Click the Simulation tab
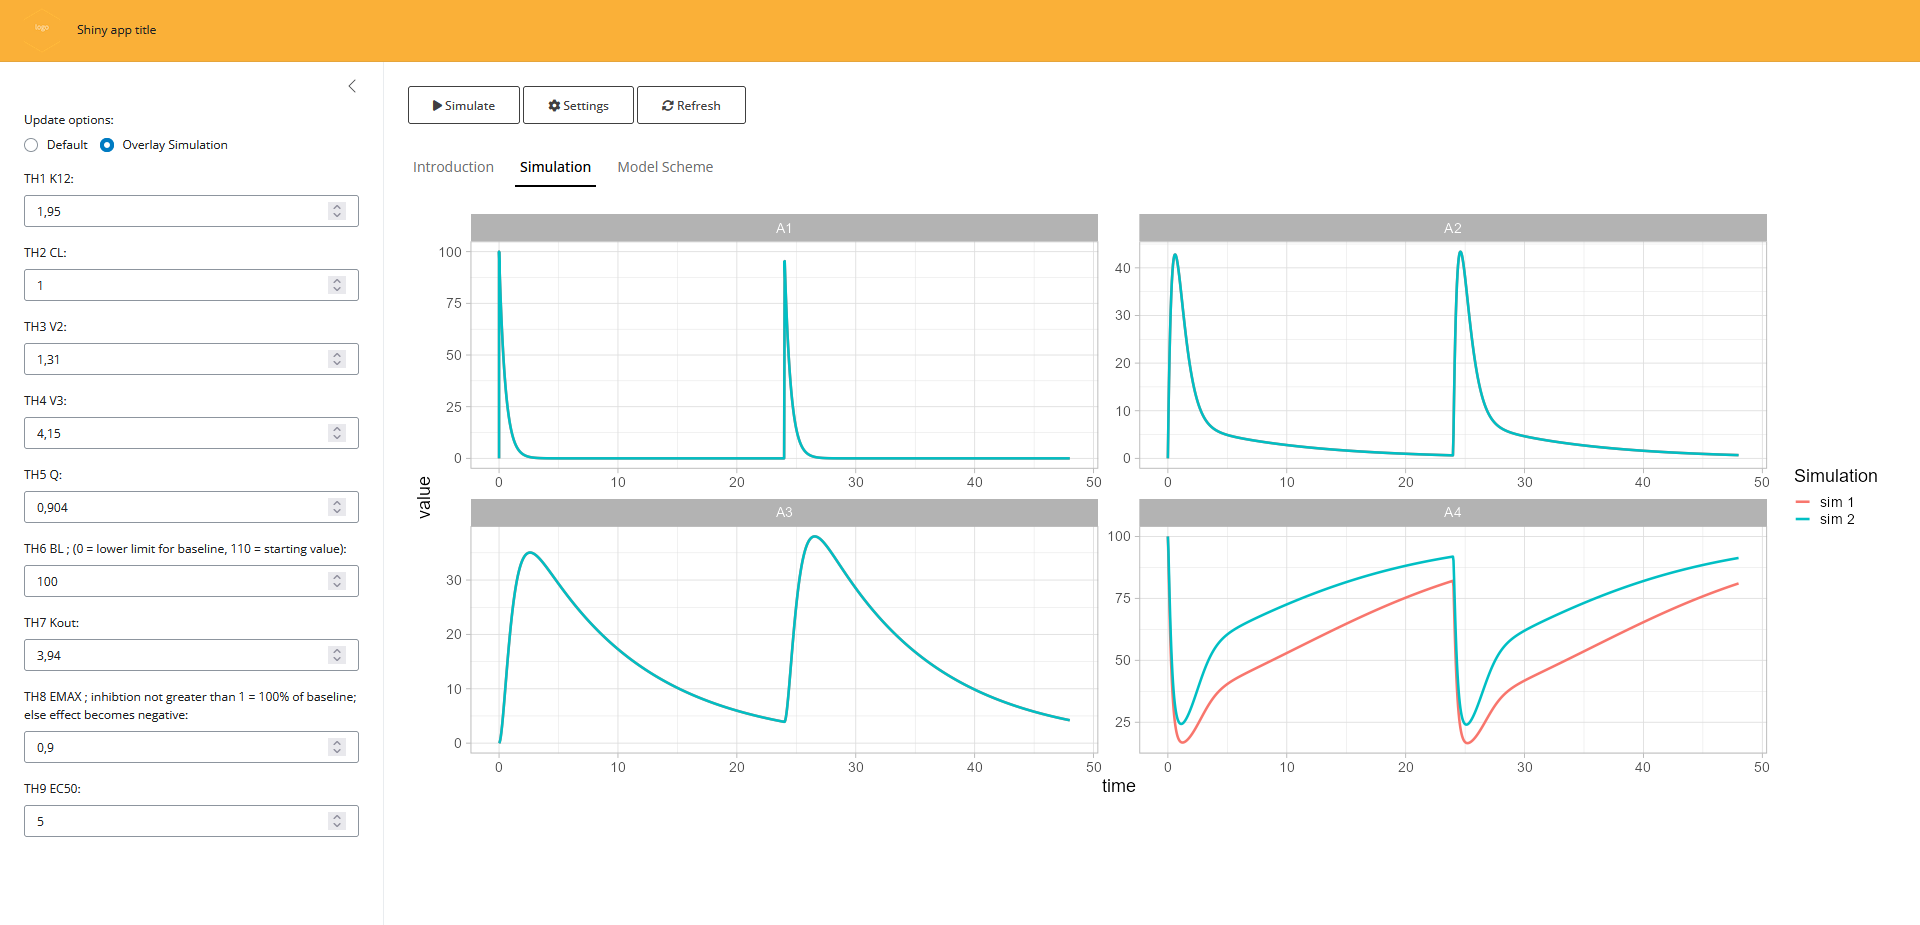The height and width of the screenshot is (925, 1920). pyautogui.click(x=555, y=167)
